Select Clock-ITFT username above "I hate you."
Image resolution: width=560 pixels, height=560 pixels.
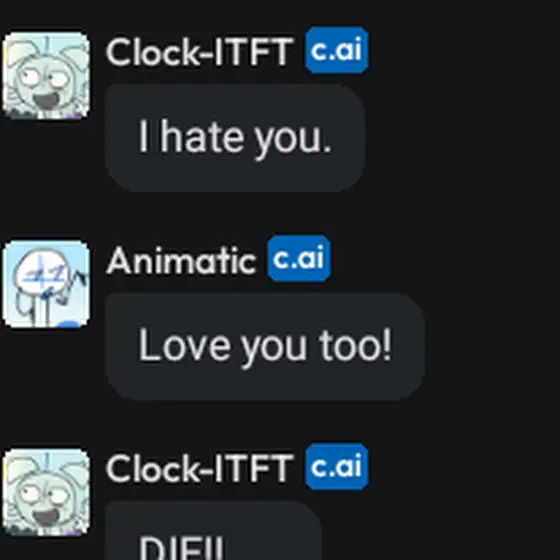199,52
